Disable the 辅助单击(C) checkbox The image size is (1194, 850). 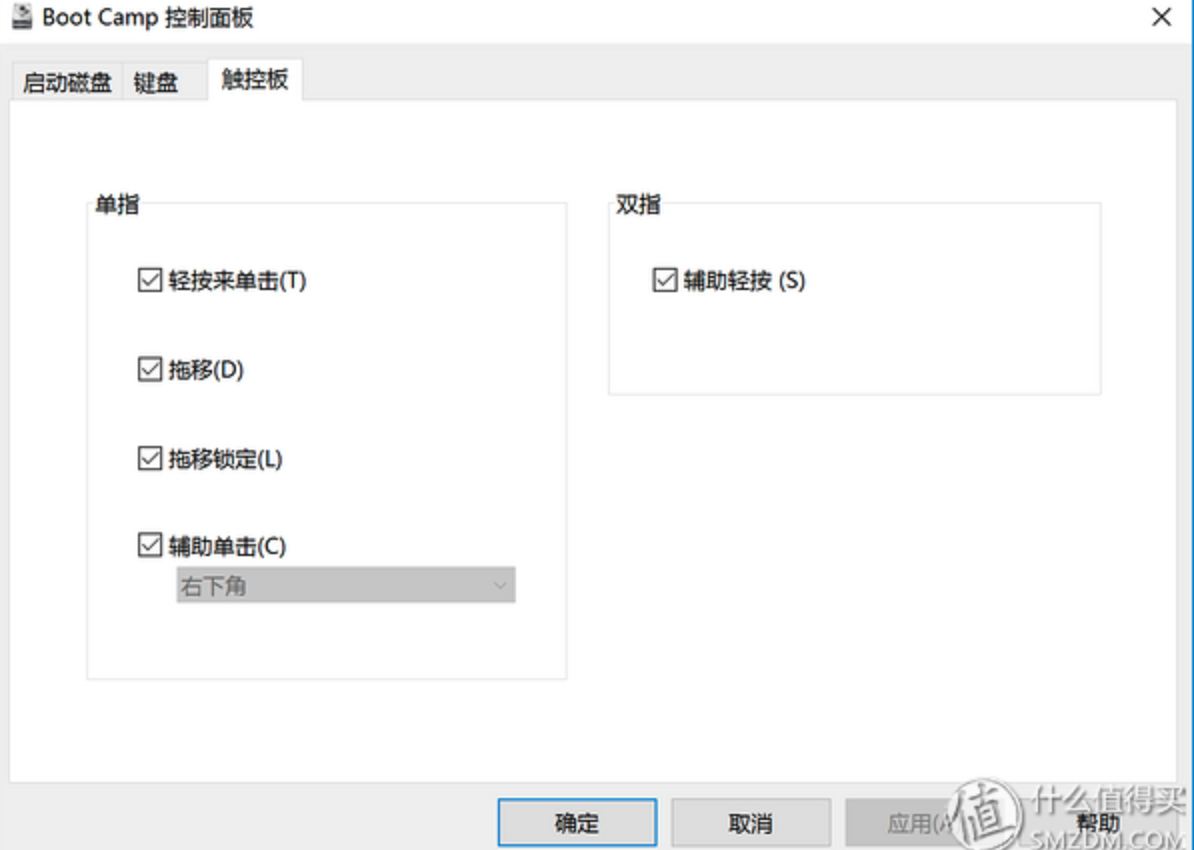(150, 545)
